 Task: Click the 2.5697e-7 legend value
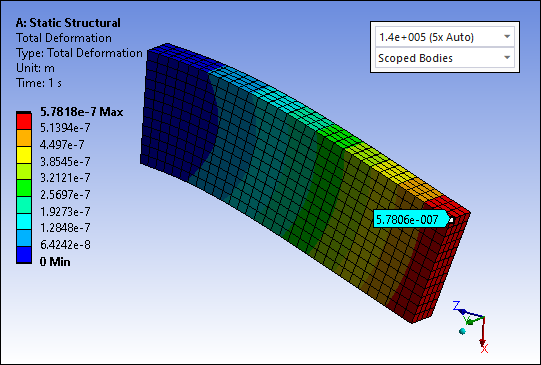pos(65,195)
